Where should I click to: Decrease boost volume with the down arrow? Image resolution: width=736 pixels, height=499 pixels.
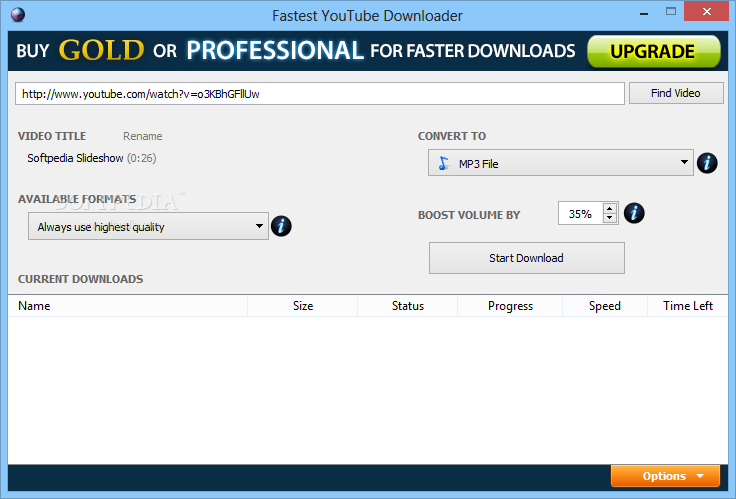pos(610,218)
